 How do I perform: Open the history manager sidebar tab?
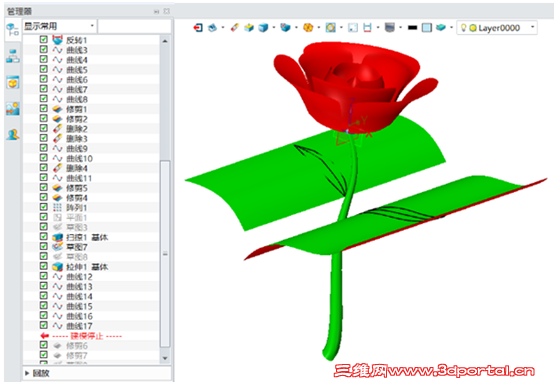point(13,30)
